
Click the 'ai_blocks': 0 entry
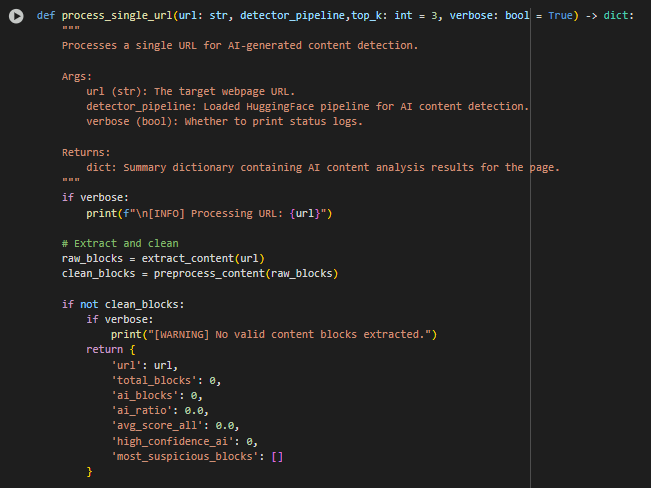pos(157,395)
